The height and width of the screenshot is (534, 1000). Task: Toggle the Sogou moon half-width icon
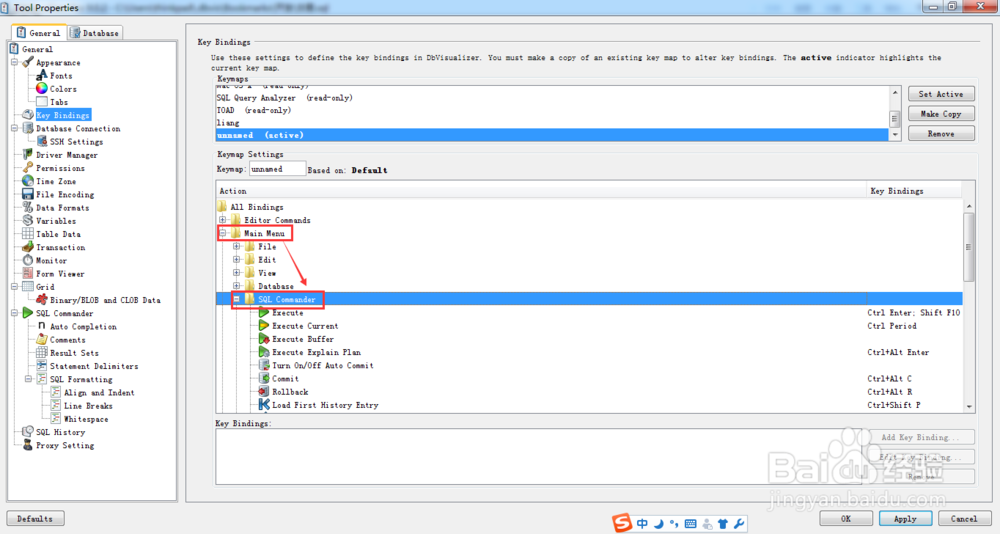pos(659,524)
